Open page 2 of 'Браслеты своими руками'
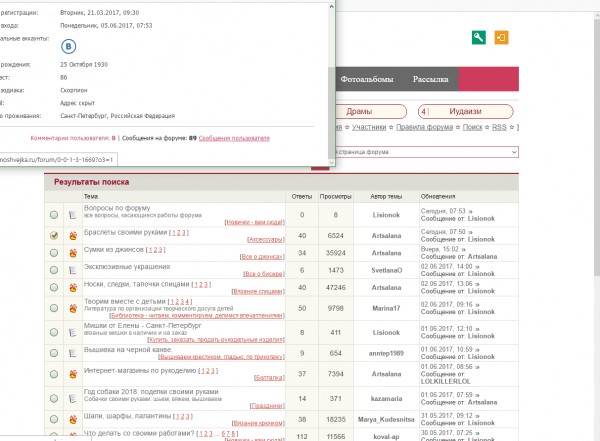Image resolution: width=600 pixels, height=441 pixels. click(179, 233)
